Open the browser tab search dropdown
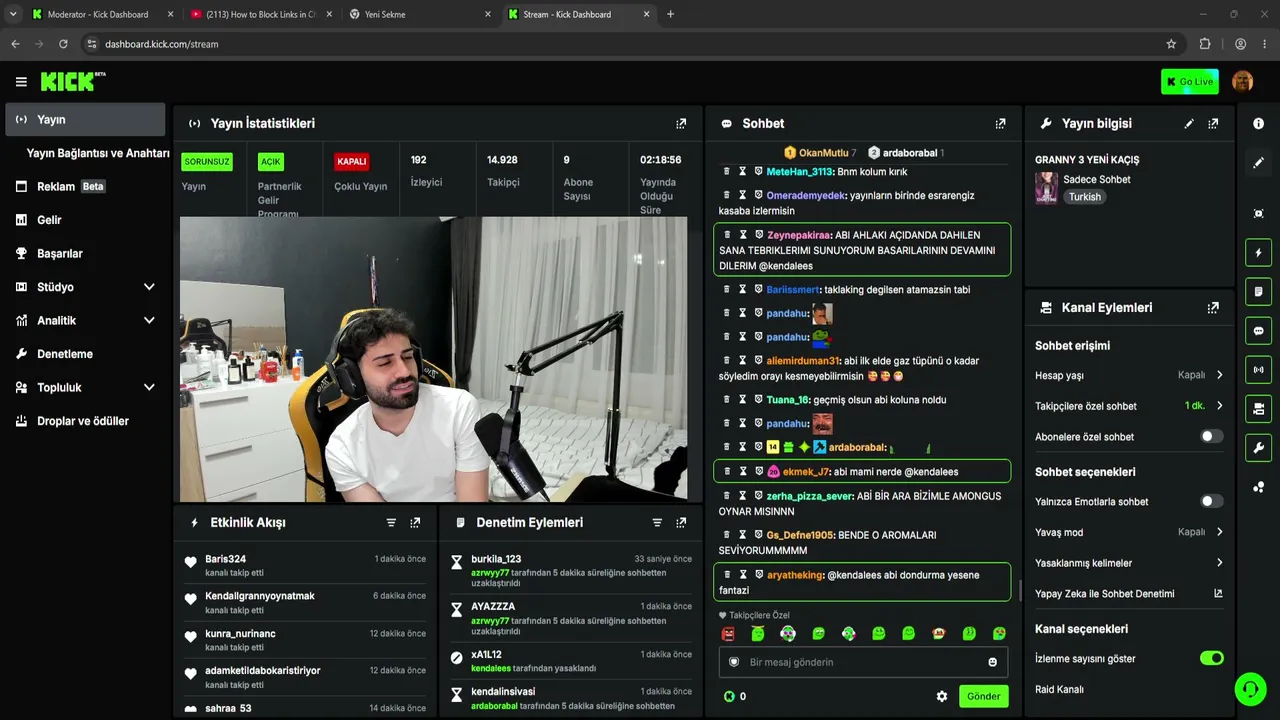Screen dimensions: 1280x720 [13, 14]
